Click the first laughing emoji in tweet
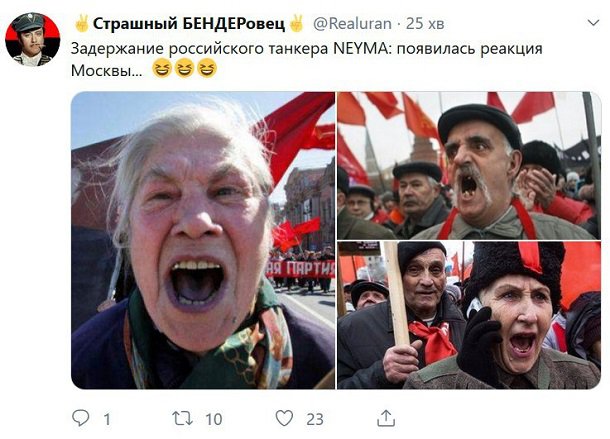 click(161, 68)
